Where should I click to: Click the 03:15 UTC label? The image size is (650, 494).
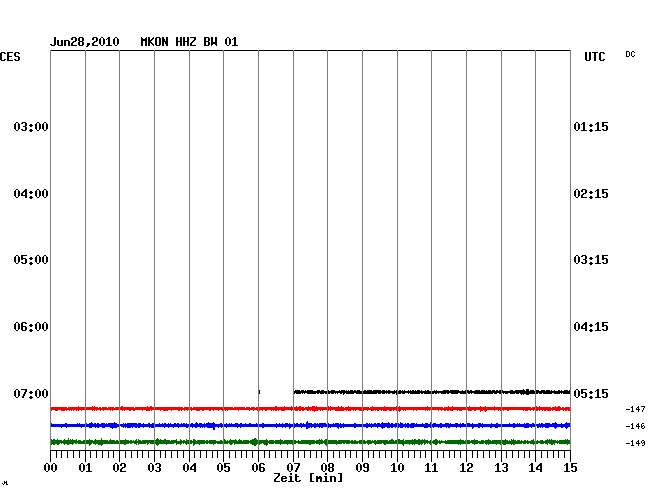tap(591, 260)
